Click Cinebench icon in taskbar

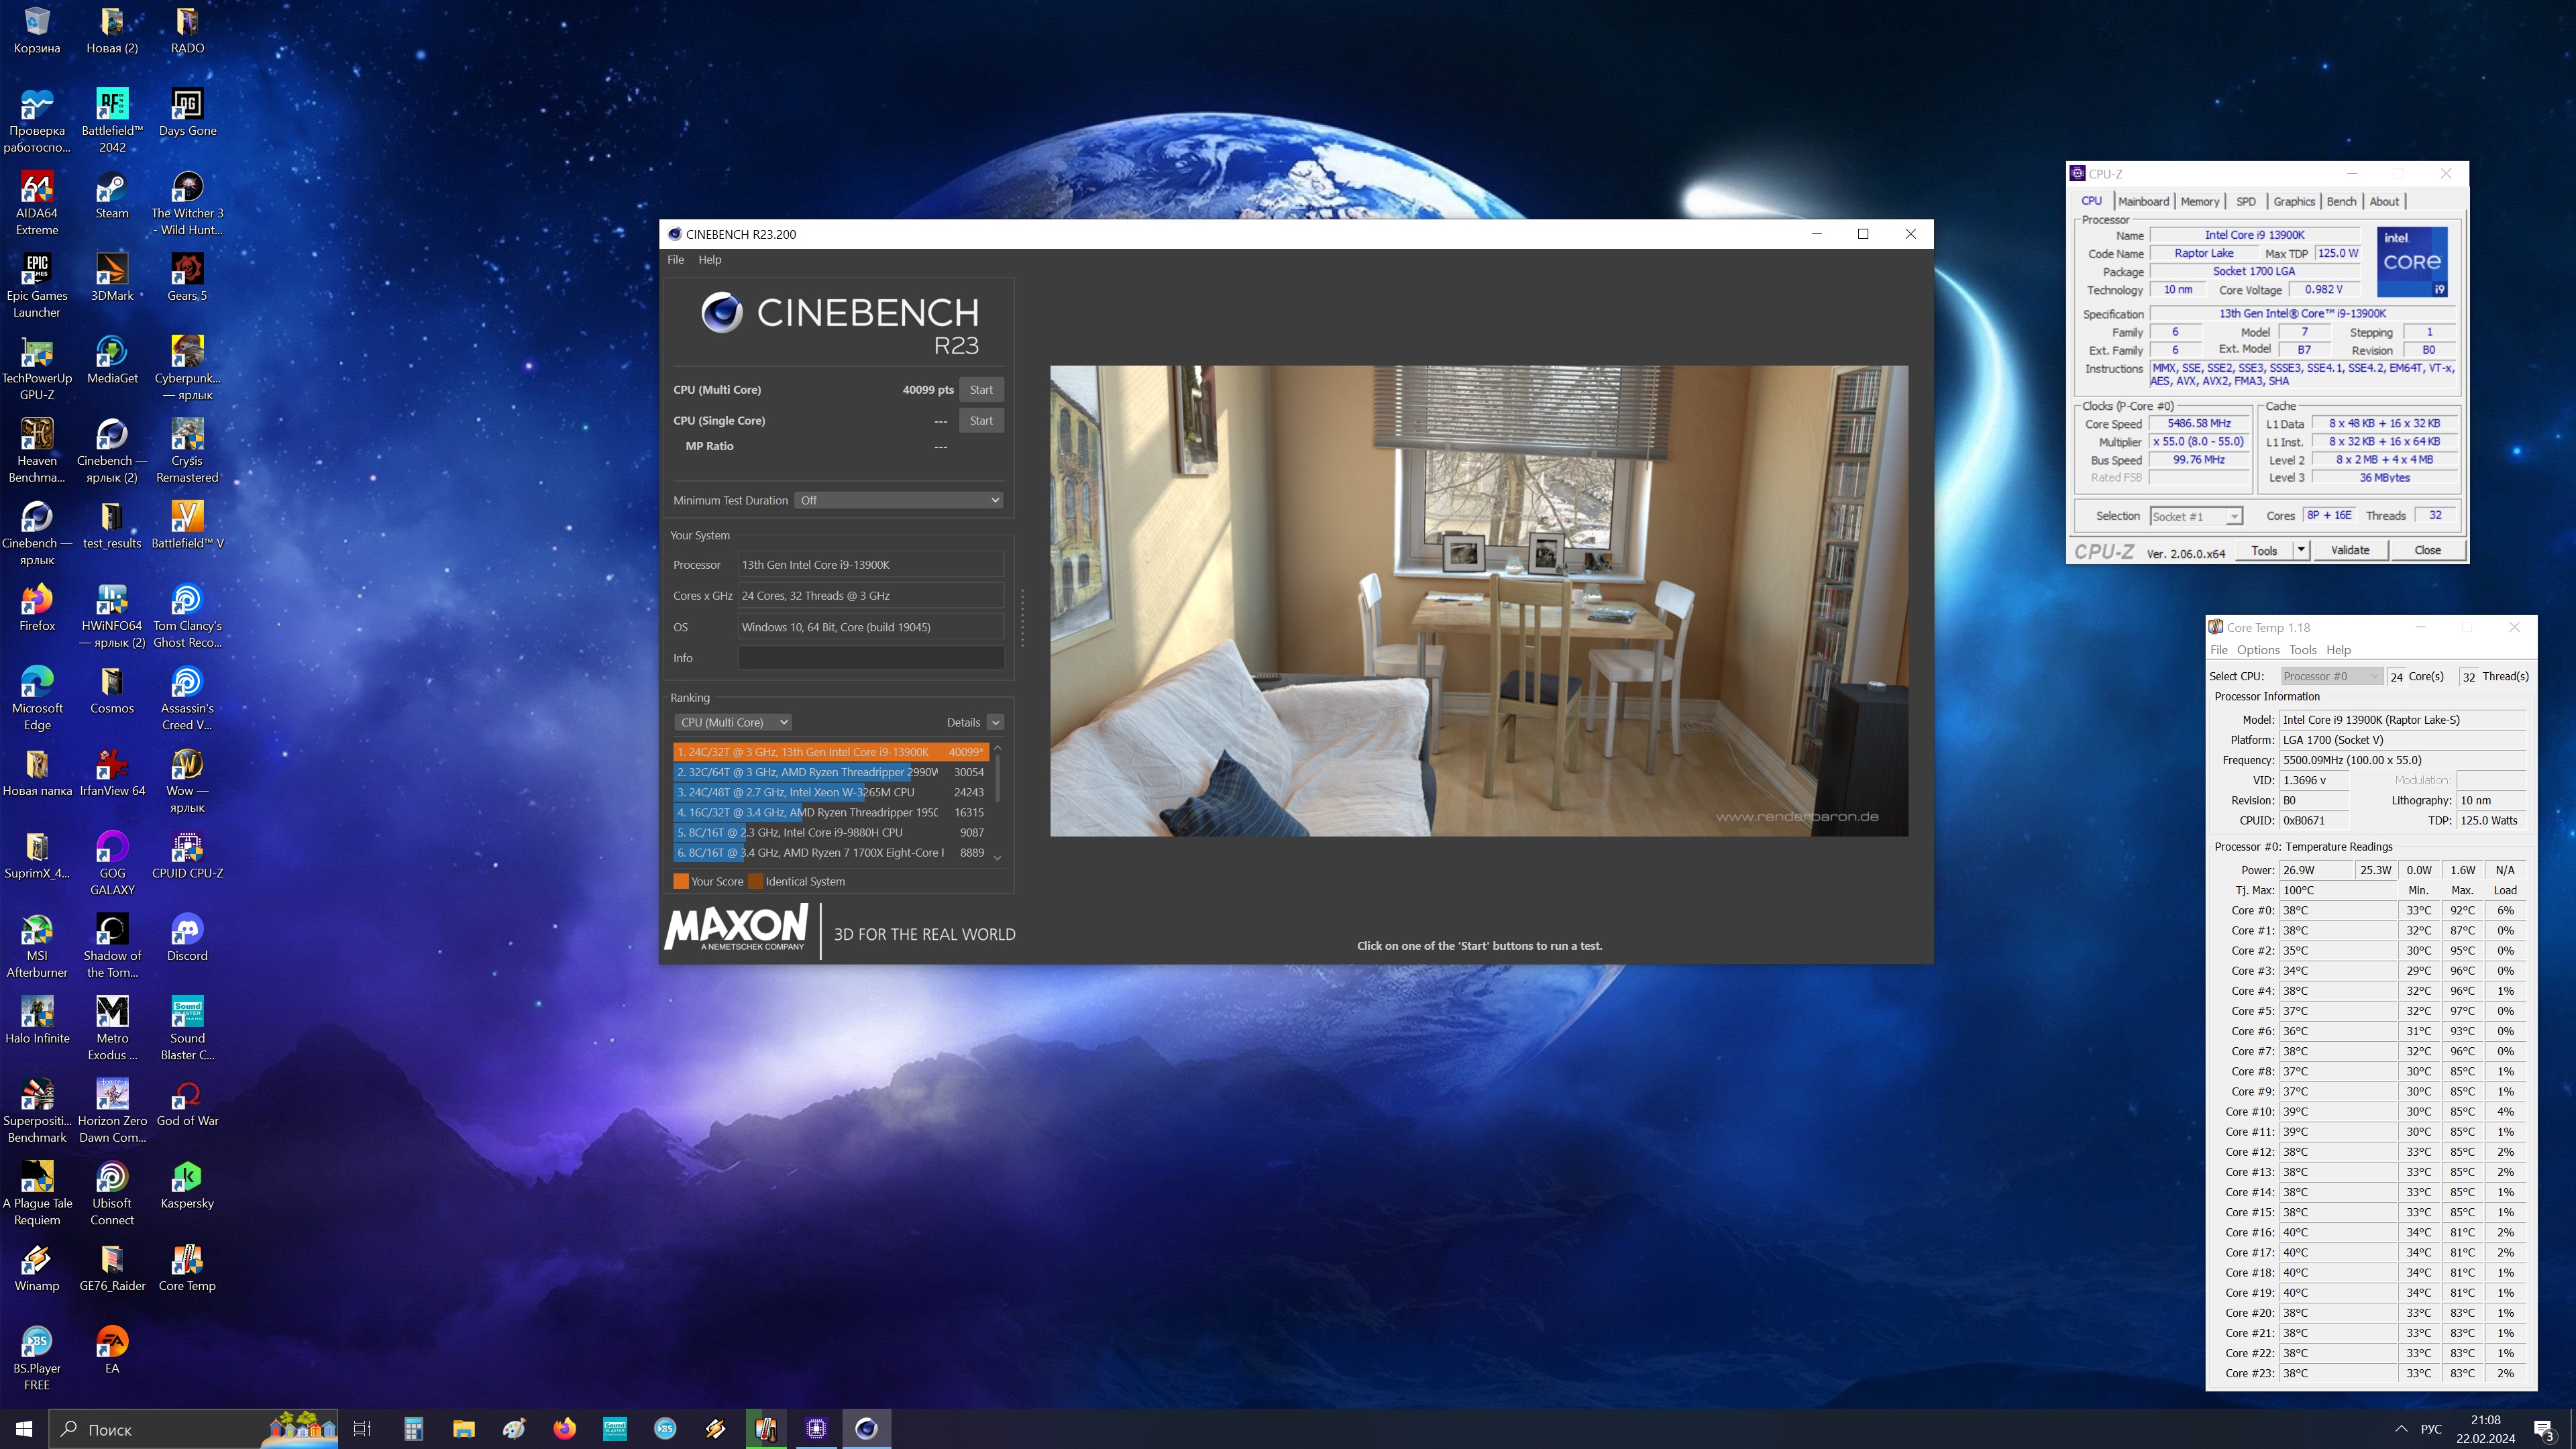pyautogui.click(x=866, y=1428)
